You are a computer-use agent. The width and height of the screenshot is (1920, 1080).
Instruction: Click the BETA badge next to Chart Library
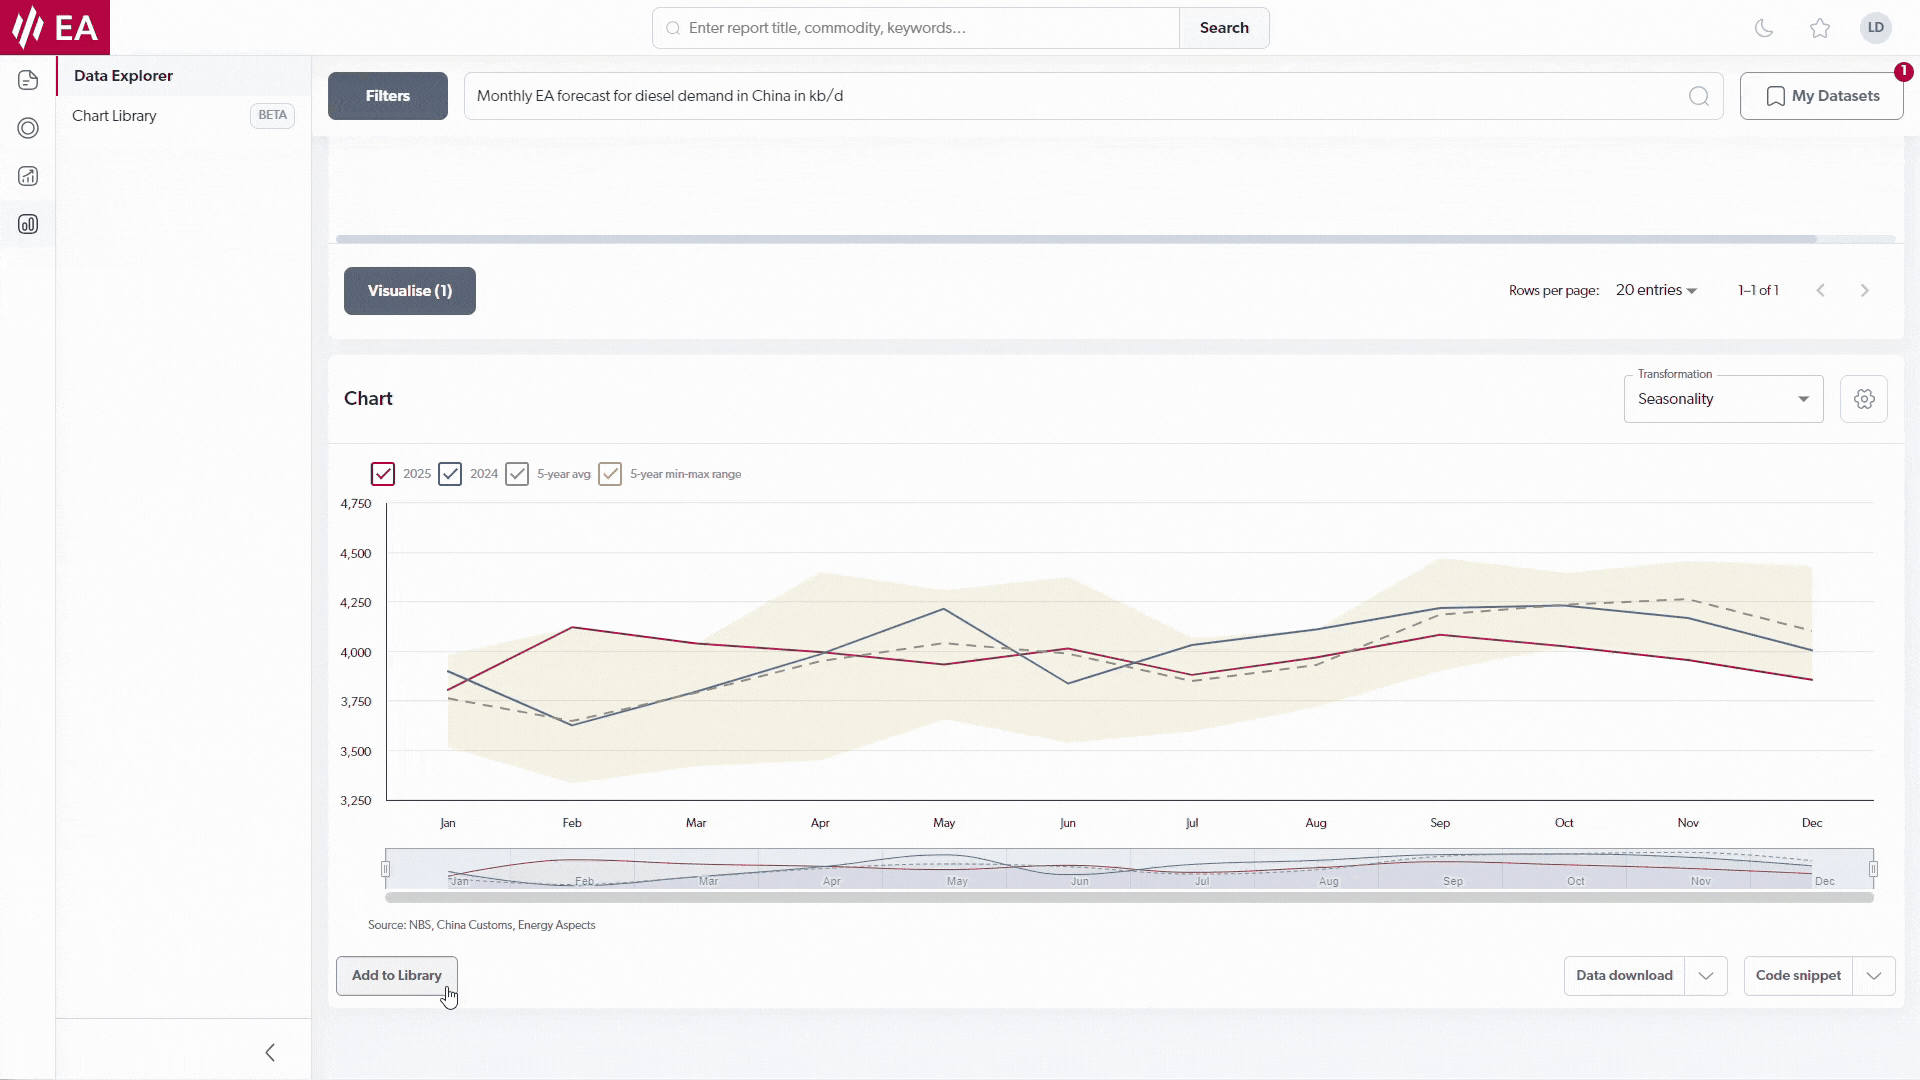coord(272,115)
